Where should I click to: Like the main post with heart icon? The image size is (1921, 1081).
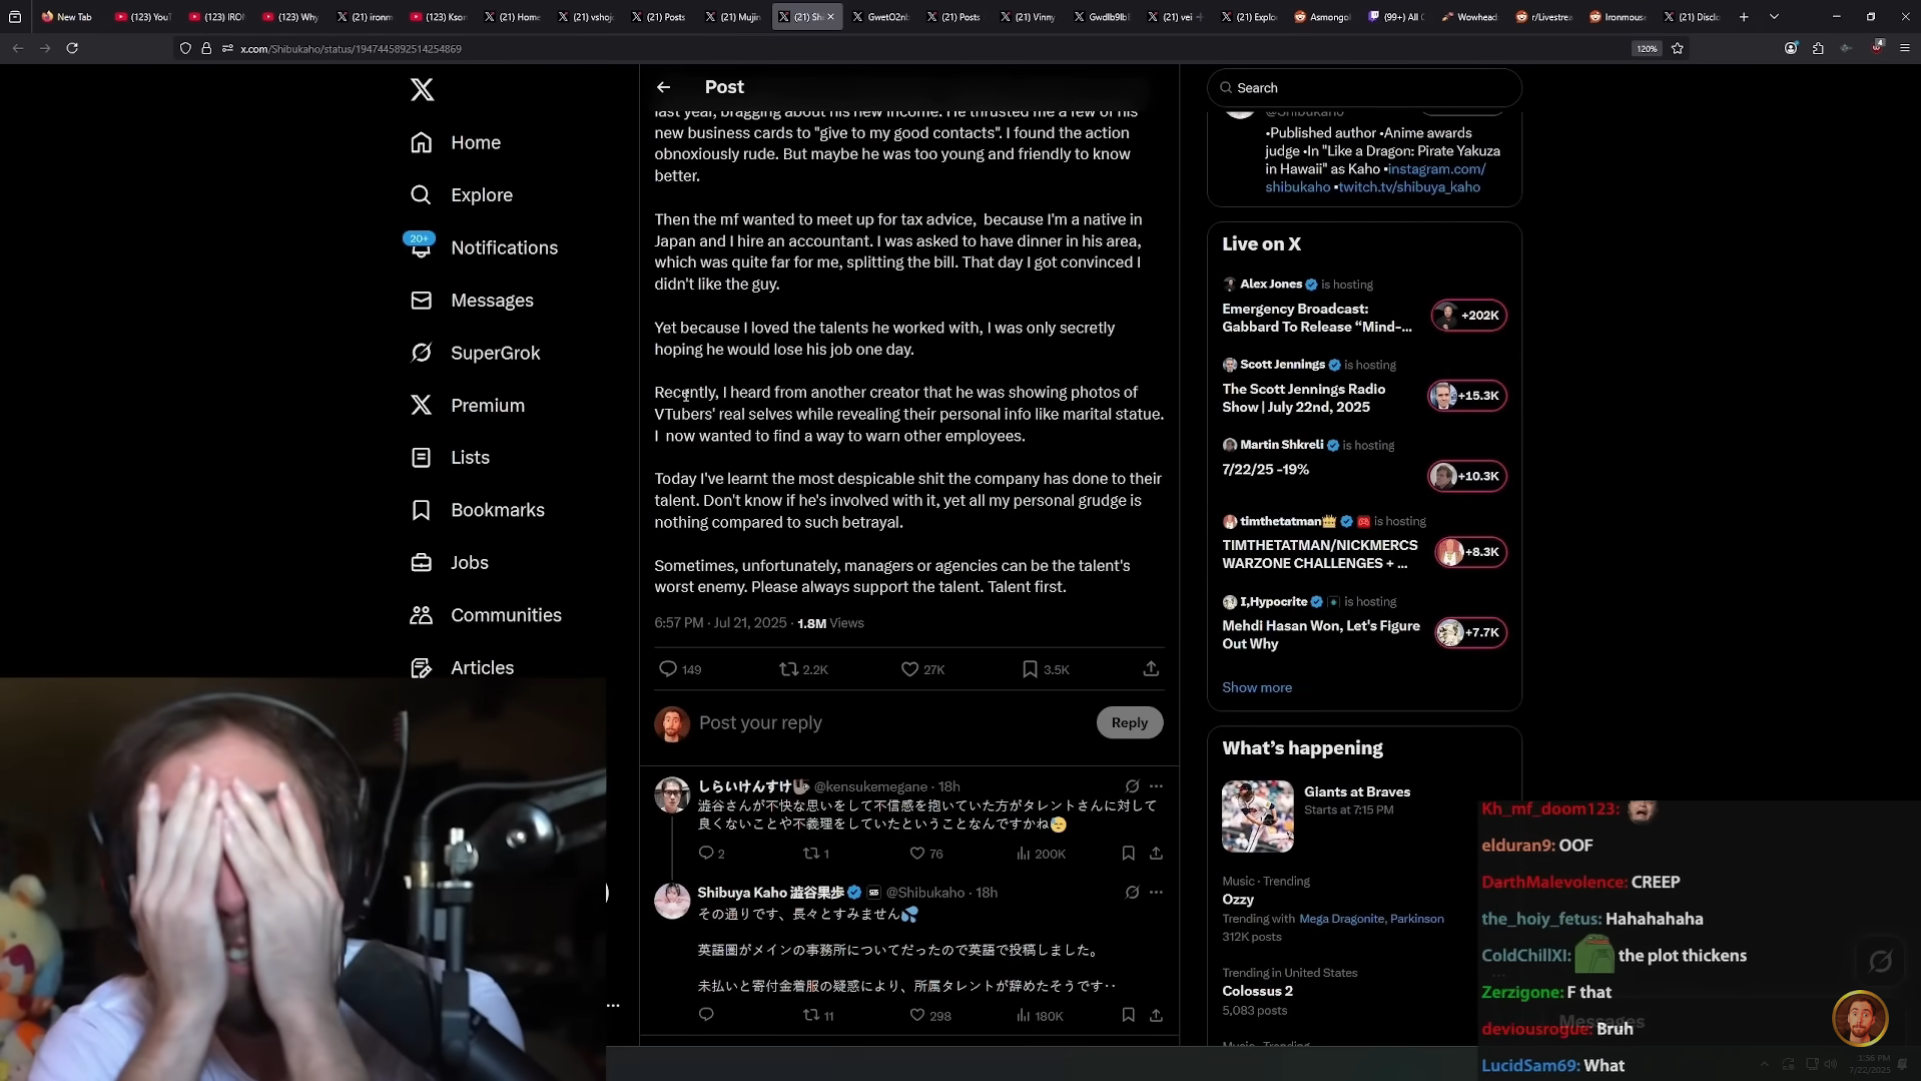point(909,669)
